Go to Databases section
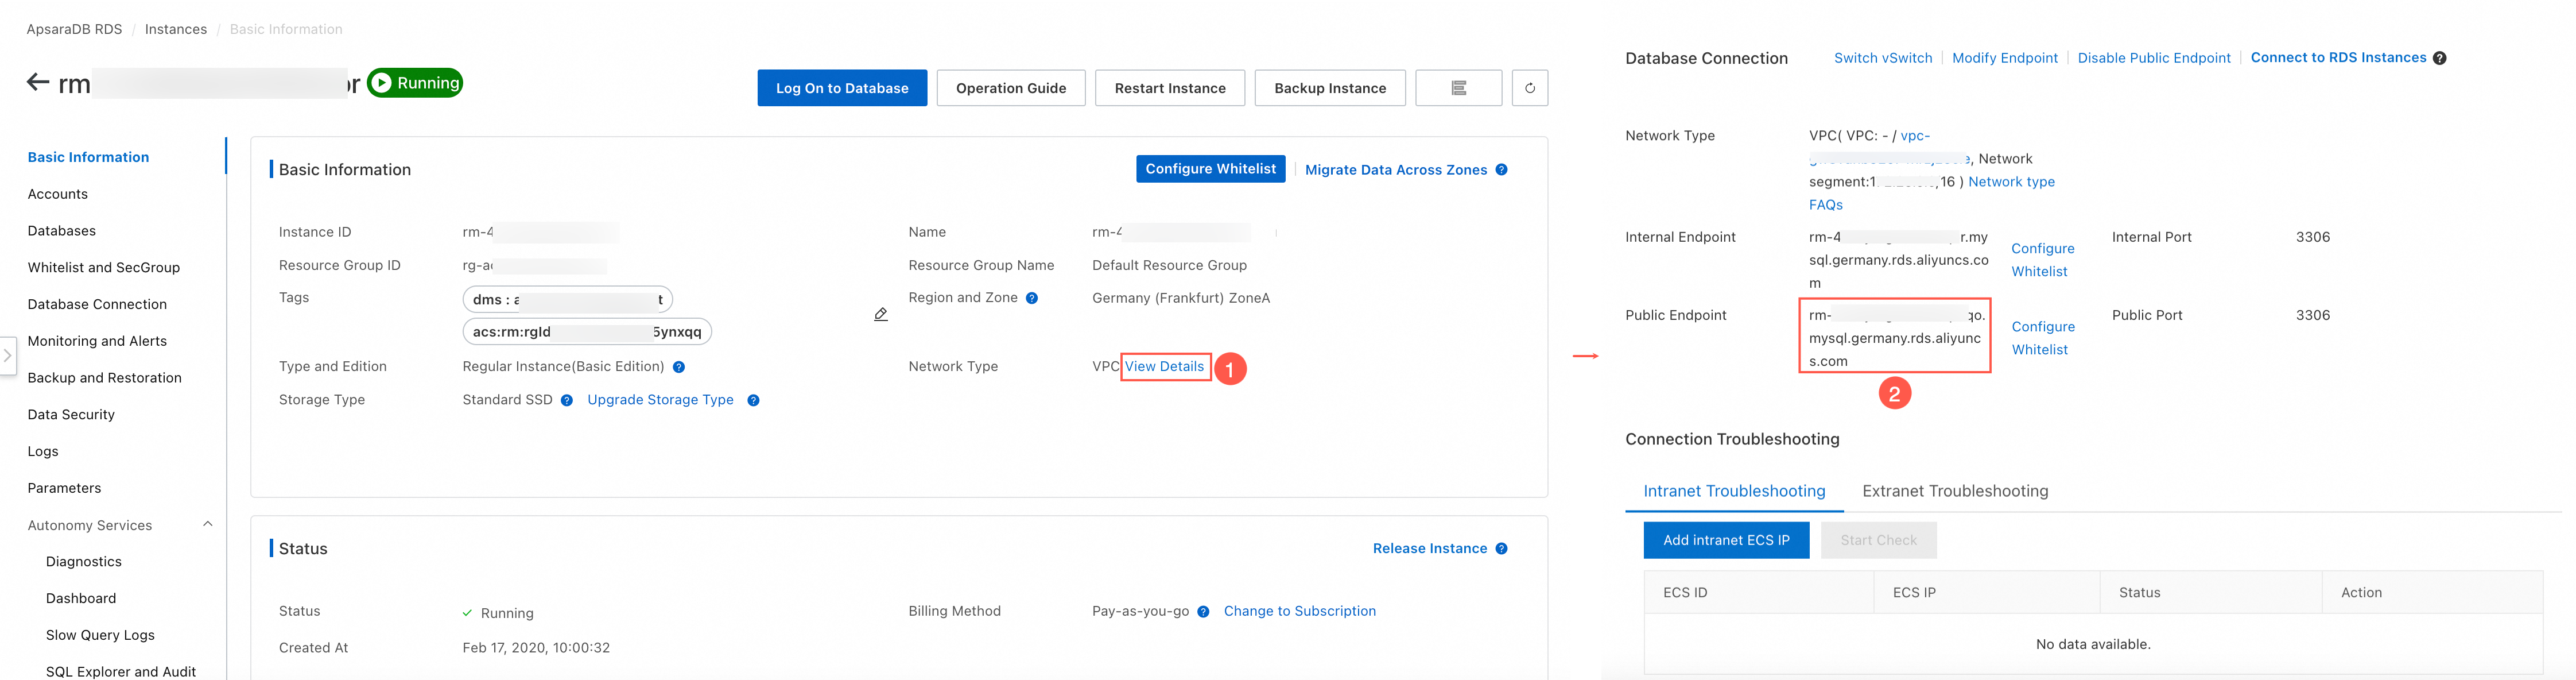Screen dimensions: 2576x680 point(62,231)
